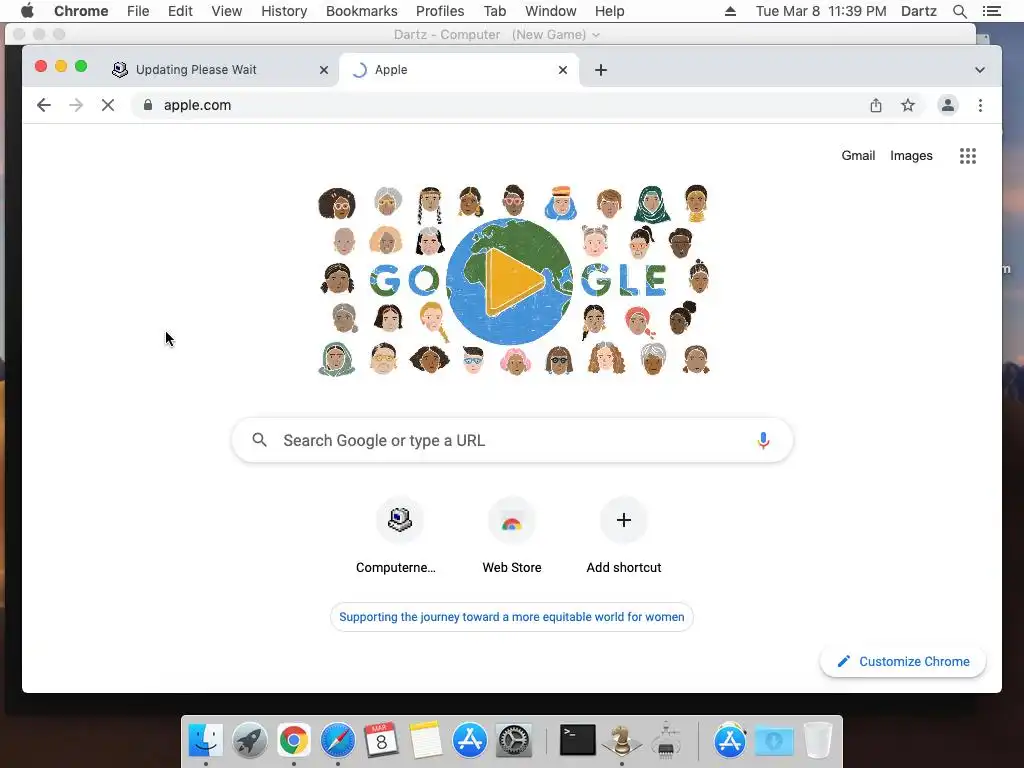The height and width of the screenshot is (768, 1024).
Task: Click the eject icon in the menu bar
Action: point(730,11)
